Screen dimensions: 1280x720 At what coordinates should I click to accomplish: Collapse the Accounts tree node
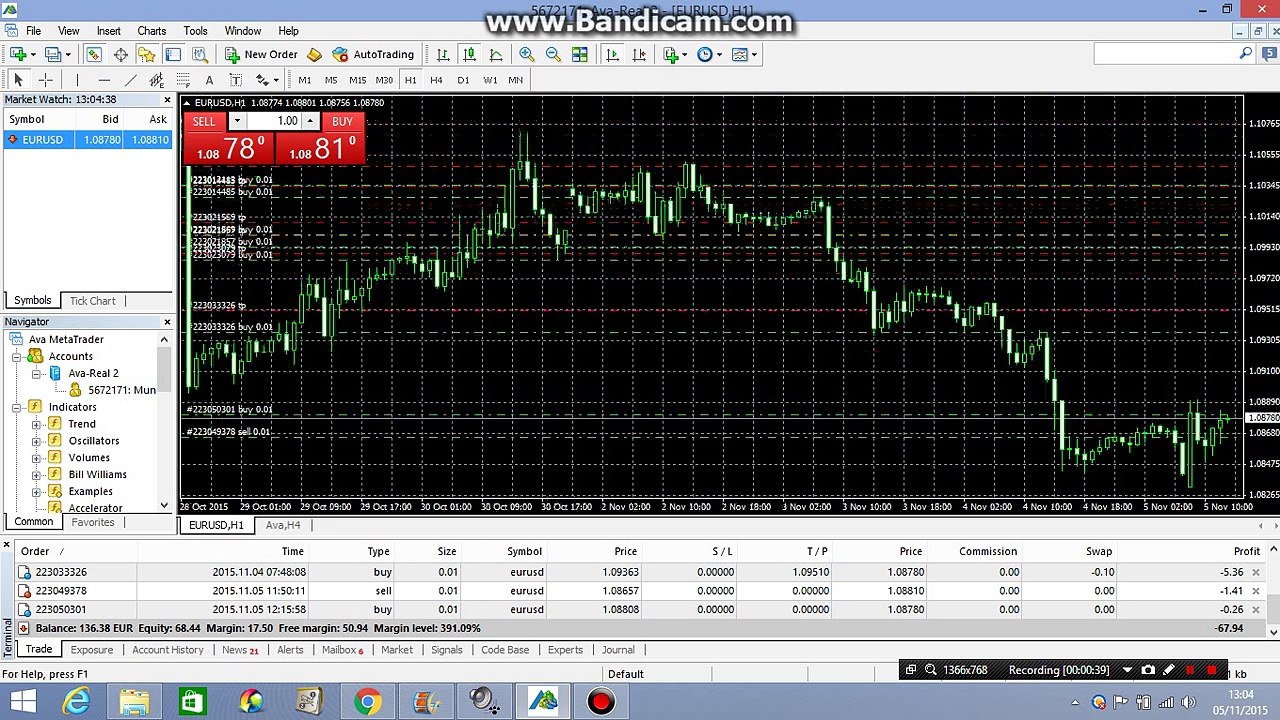click(x=17, y=356)
